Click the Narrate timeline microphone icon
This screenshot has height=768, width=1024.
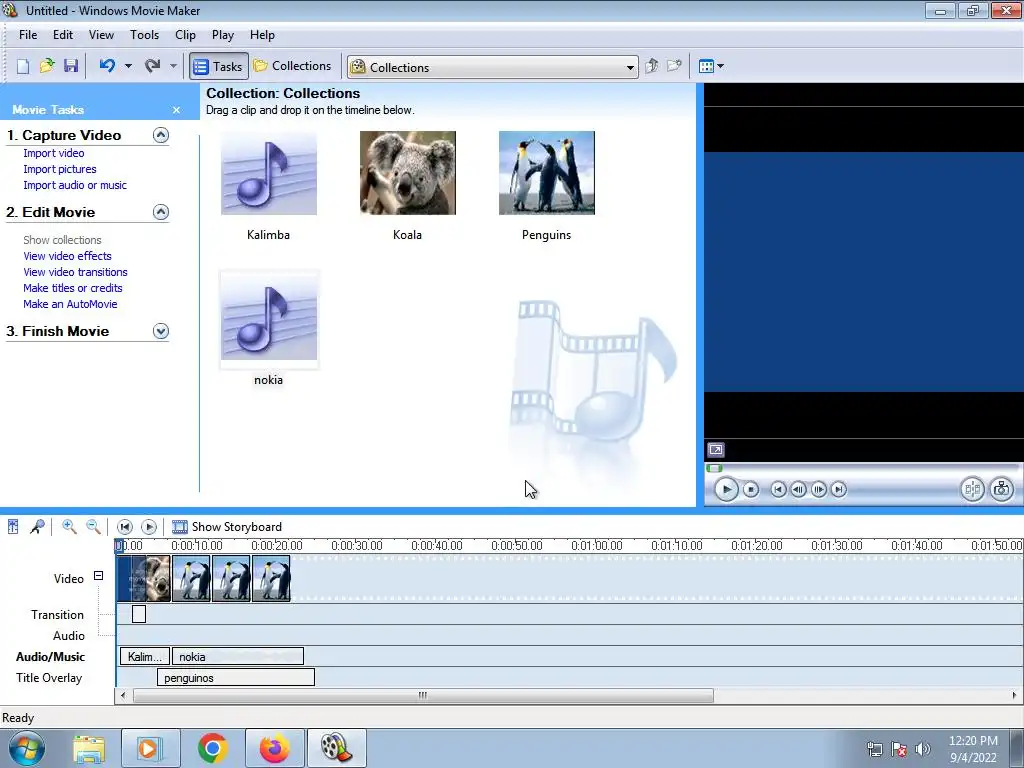click(37, 526)
